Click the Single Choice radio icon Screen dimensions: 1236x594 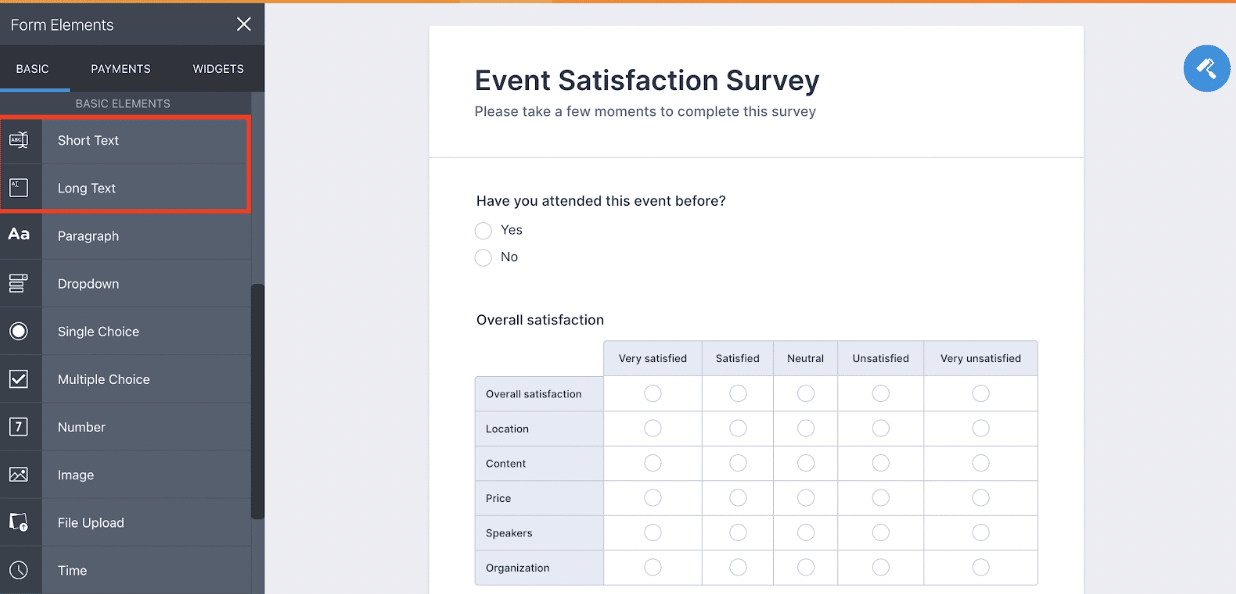pyautogui.click(x=19, y=331)
